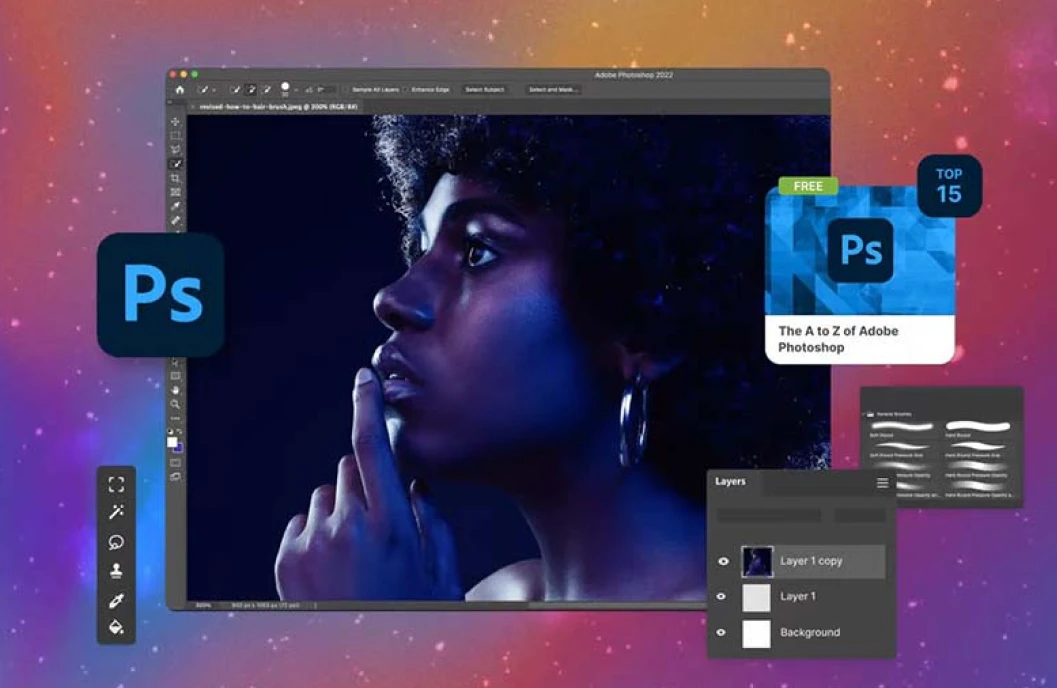Click the Select and Mask button
Viewport: 1057px width, 688px height.
pyautogui.click(x=552, y=90)
